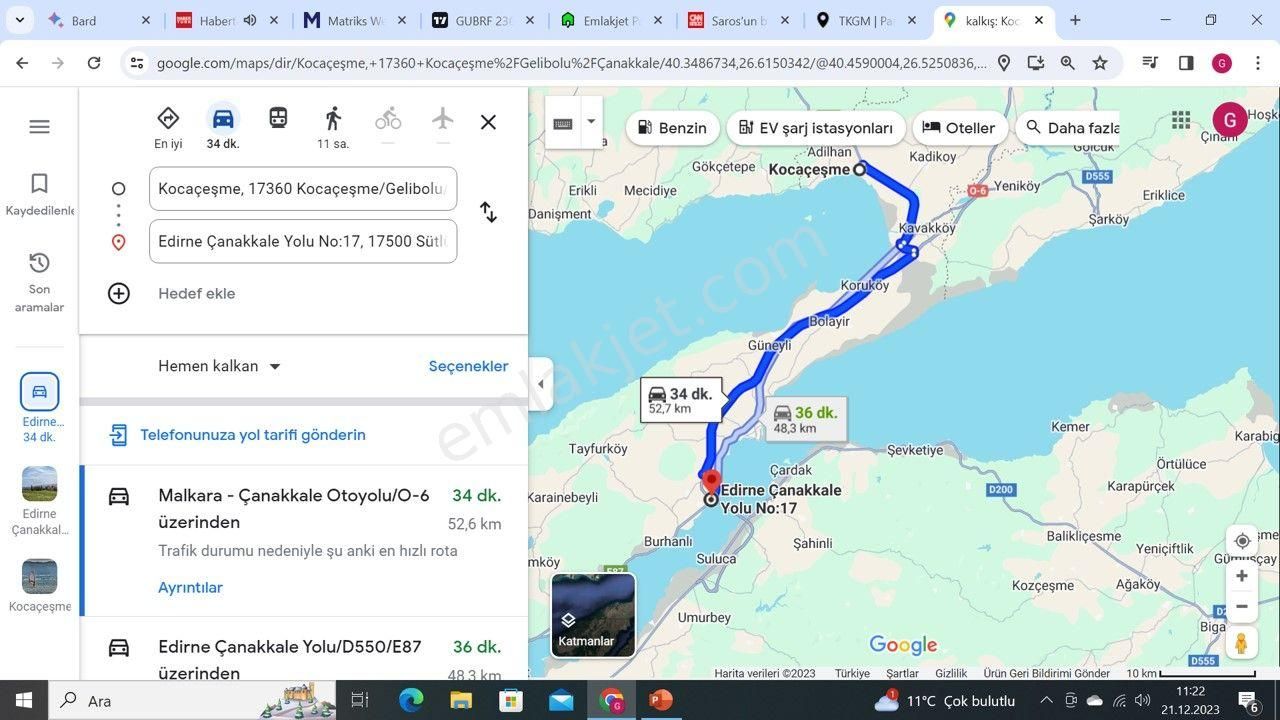Open the Edirne 34 dk. sidebar shortcut
Screen dimensions: 1280x720
[x=39, y=408]
